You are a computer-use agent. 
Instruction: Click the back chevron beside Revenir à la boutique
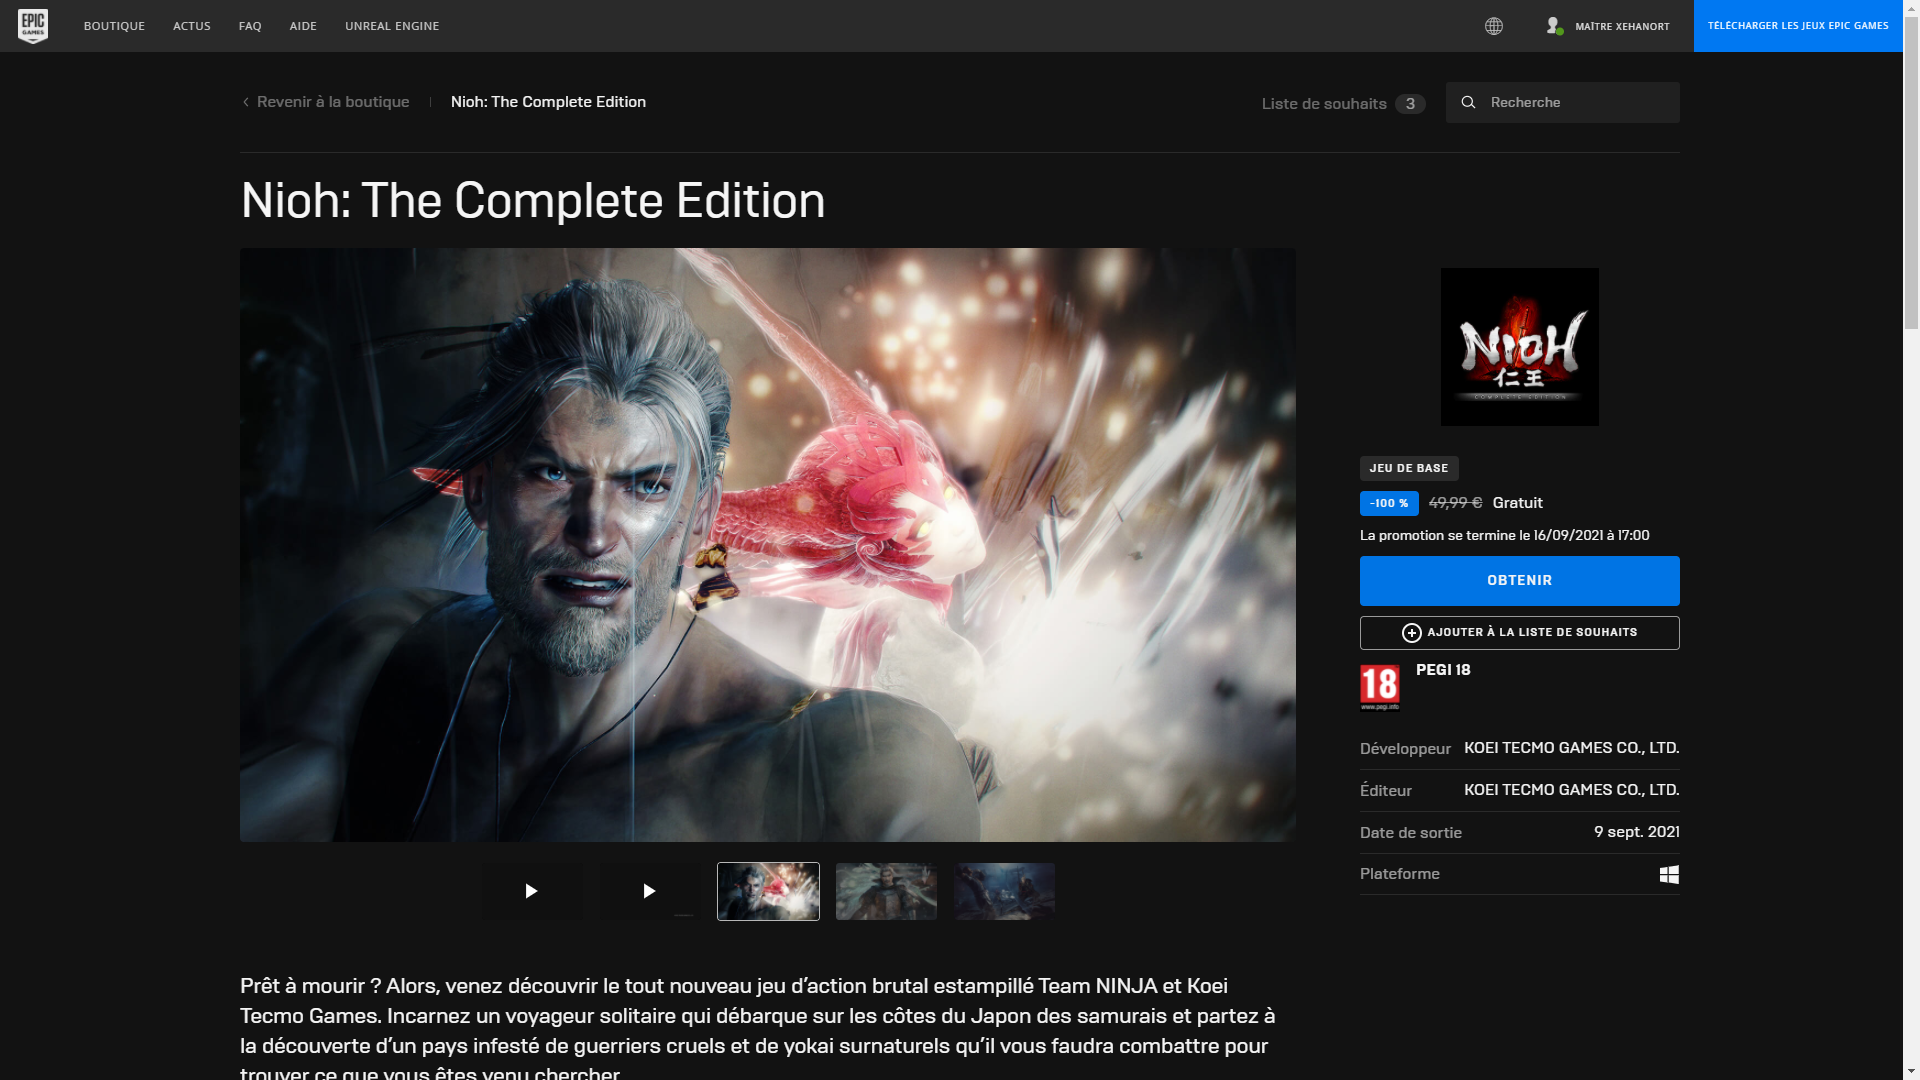pos(246,102)
